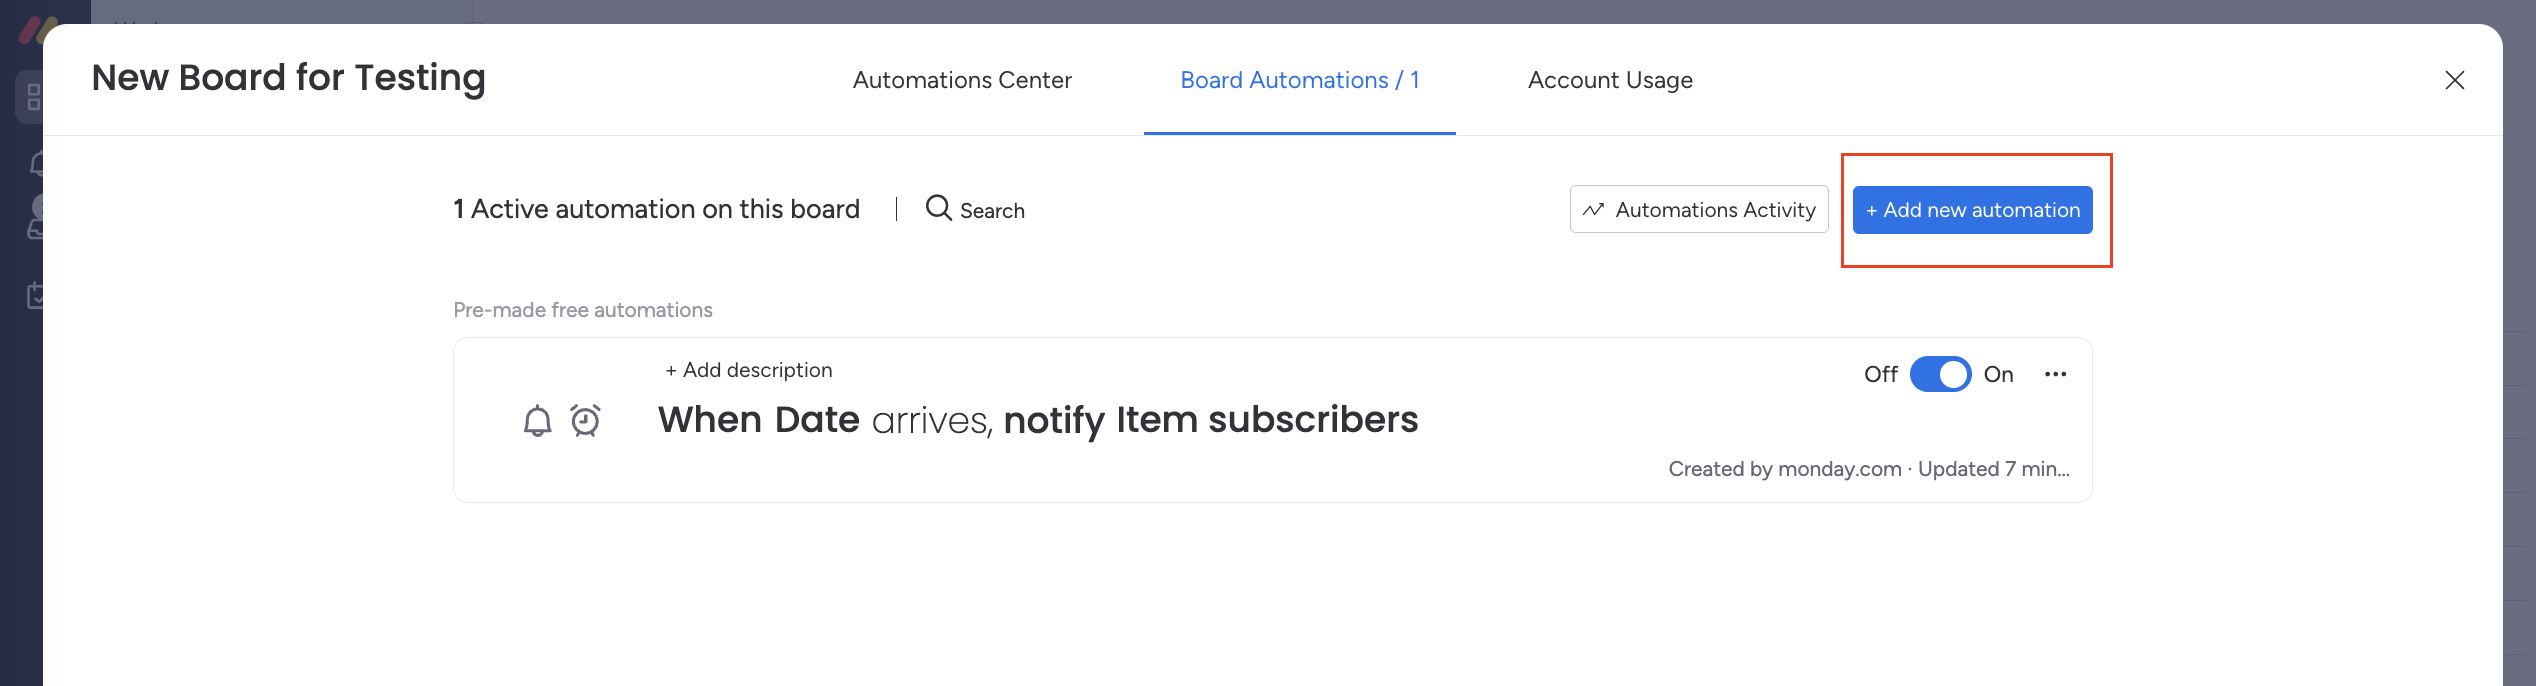The width and height of the screenshot is (2536, 686).
Task: Open the three-dot menu for the automation
Action: coord(2055,374)
